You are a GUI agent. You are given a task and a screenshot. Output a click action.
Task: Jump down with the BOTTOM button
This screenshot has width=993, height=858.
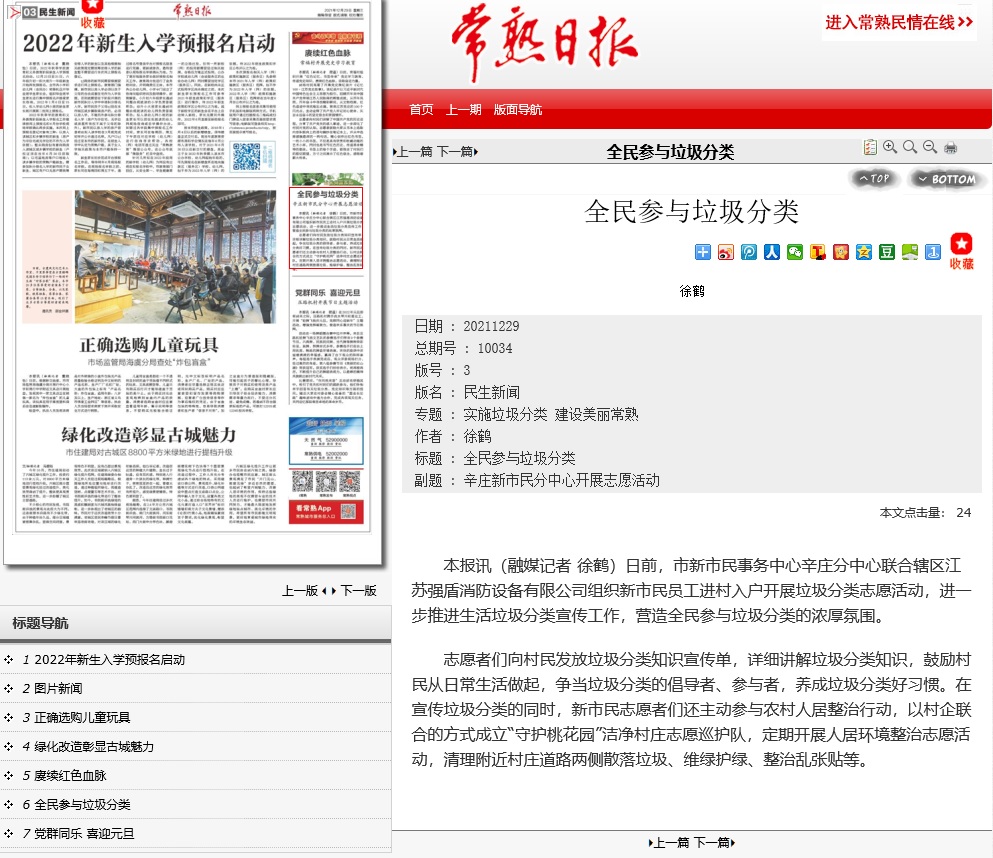pos(947,179)
